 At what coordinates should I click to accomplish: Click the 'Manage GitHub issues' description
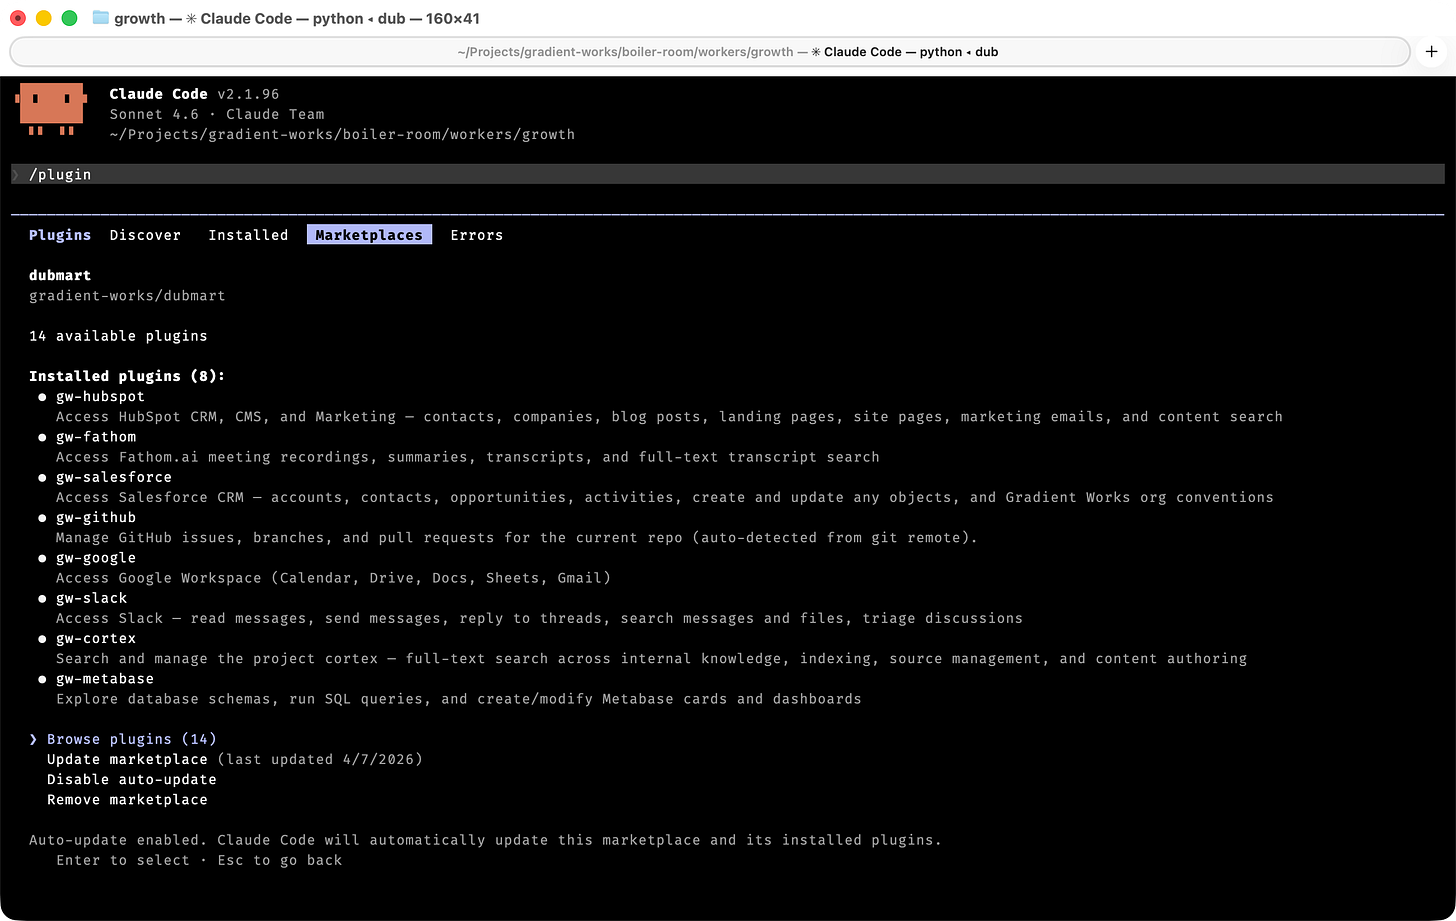[517, 537]
